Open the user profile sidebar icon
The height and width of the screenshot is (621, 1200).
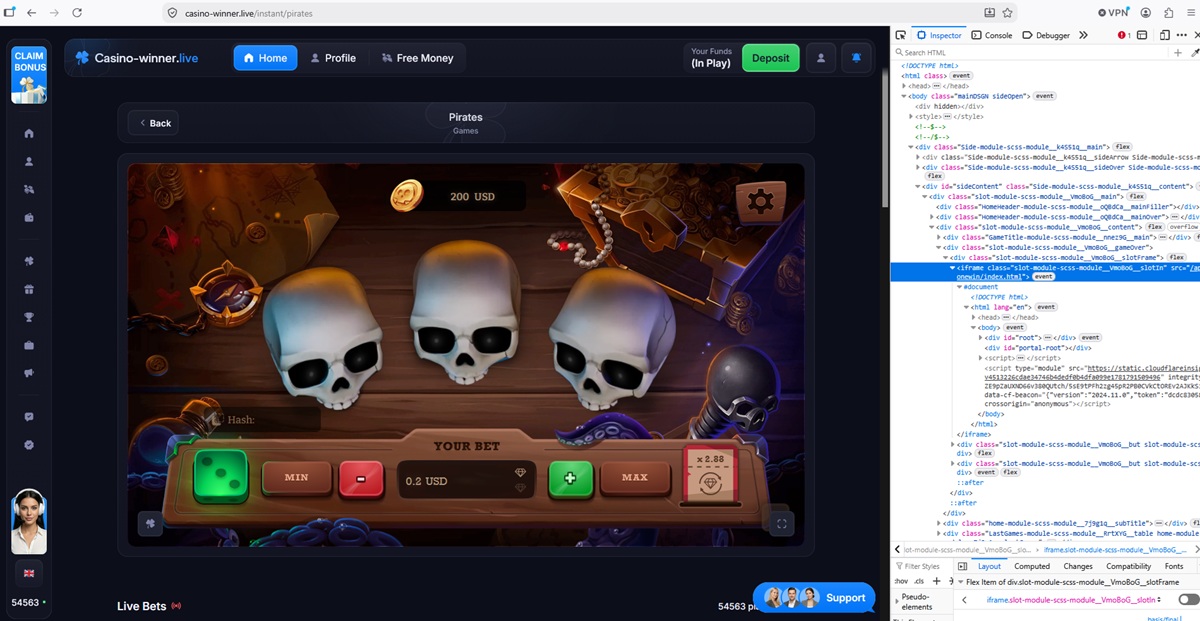pyautogui.click(x=29, y=161)
